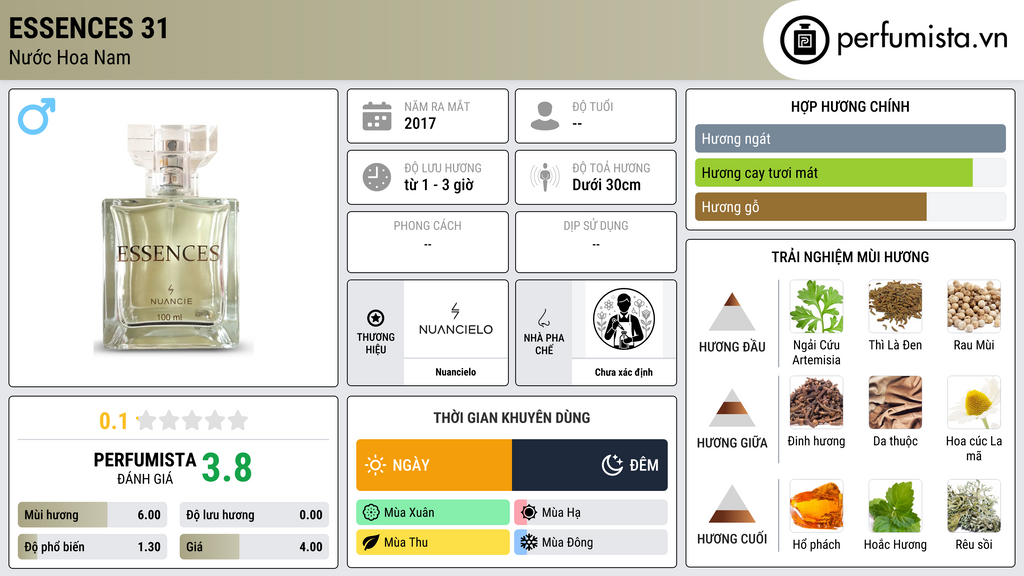Open the Thì Là Đen note image
Screen dimensions: 1024x576
pos(895,306)
